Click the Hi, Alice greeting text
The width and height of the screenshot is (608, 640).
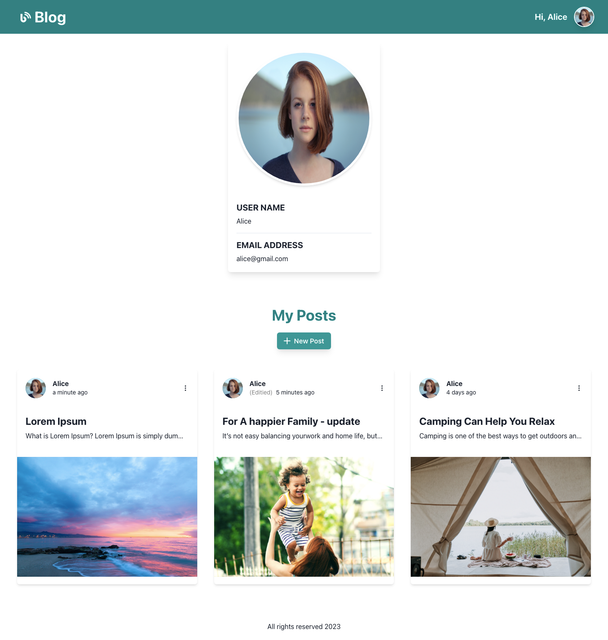(x=551, y=17)
